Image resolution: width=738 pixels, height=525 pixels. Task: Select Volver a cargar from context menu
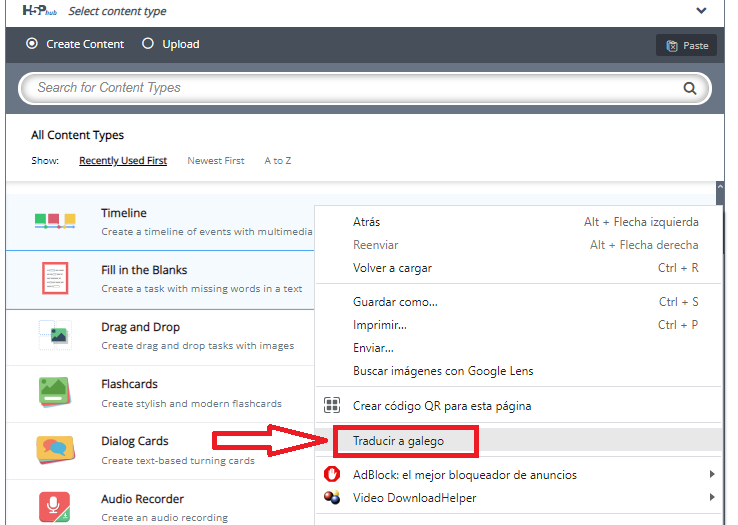(x=392, y=268)
